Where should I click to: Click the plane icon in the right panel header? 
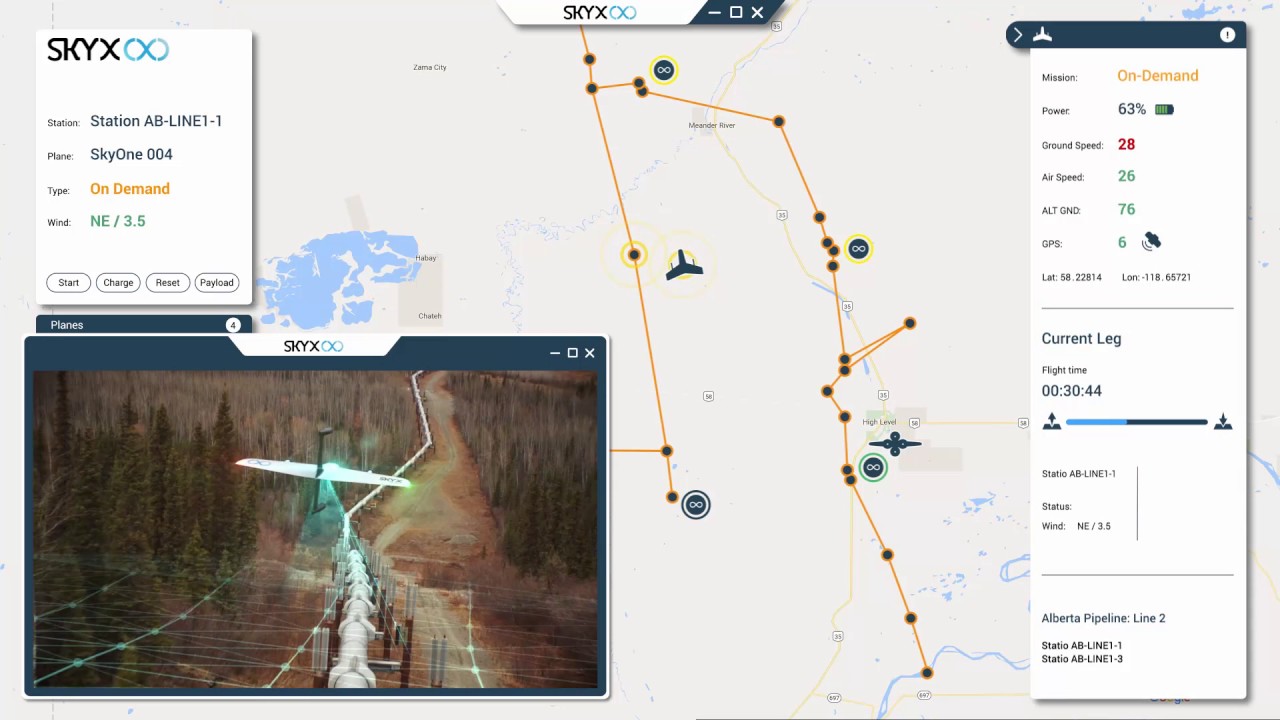pyautogui.click(x=1043, y=35)
